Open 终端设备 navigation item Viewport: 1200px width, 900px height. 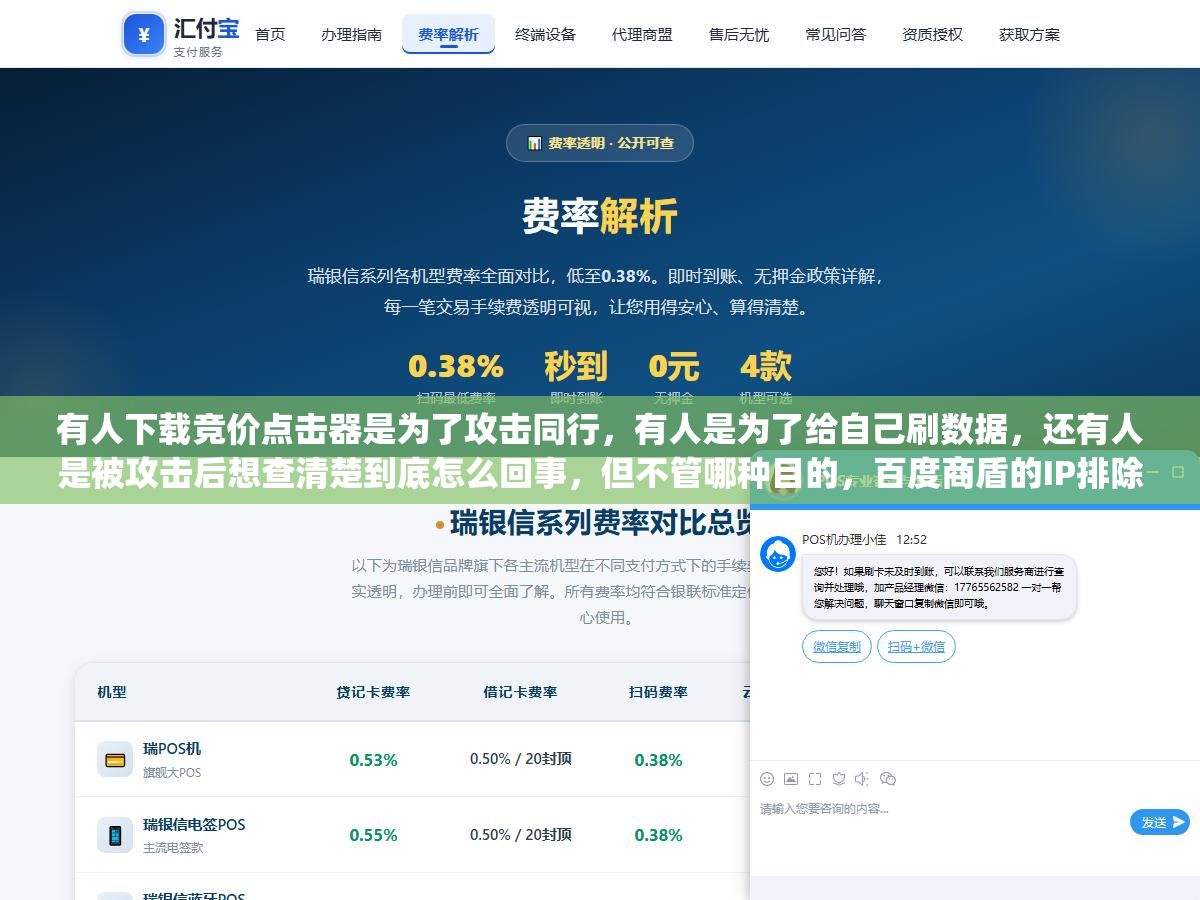click(x=545, y=34)
